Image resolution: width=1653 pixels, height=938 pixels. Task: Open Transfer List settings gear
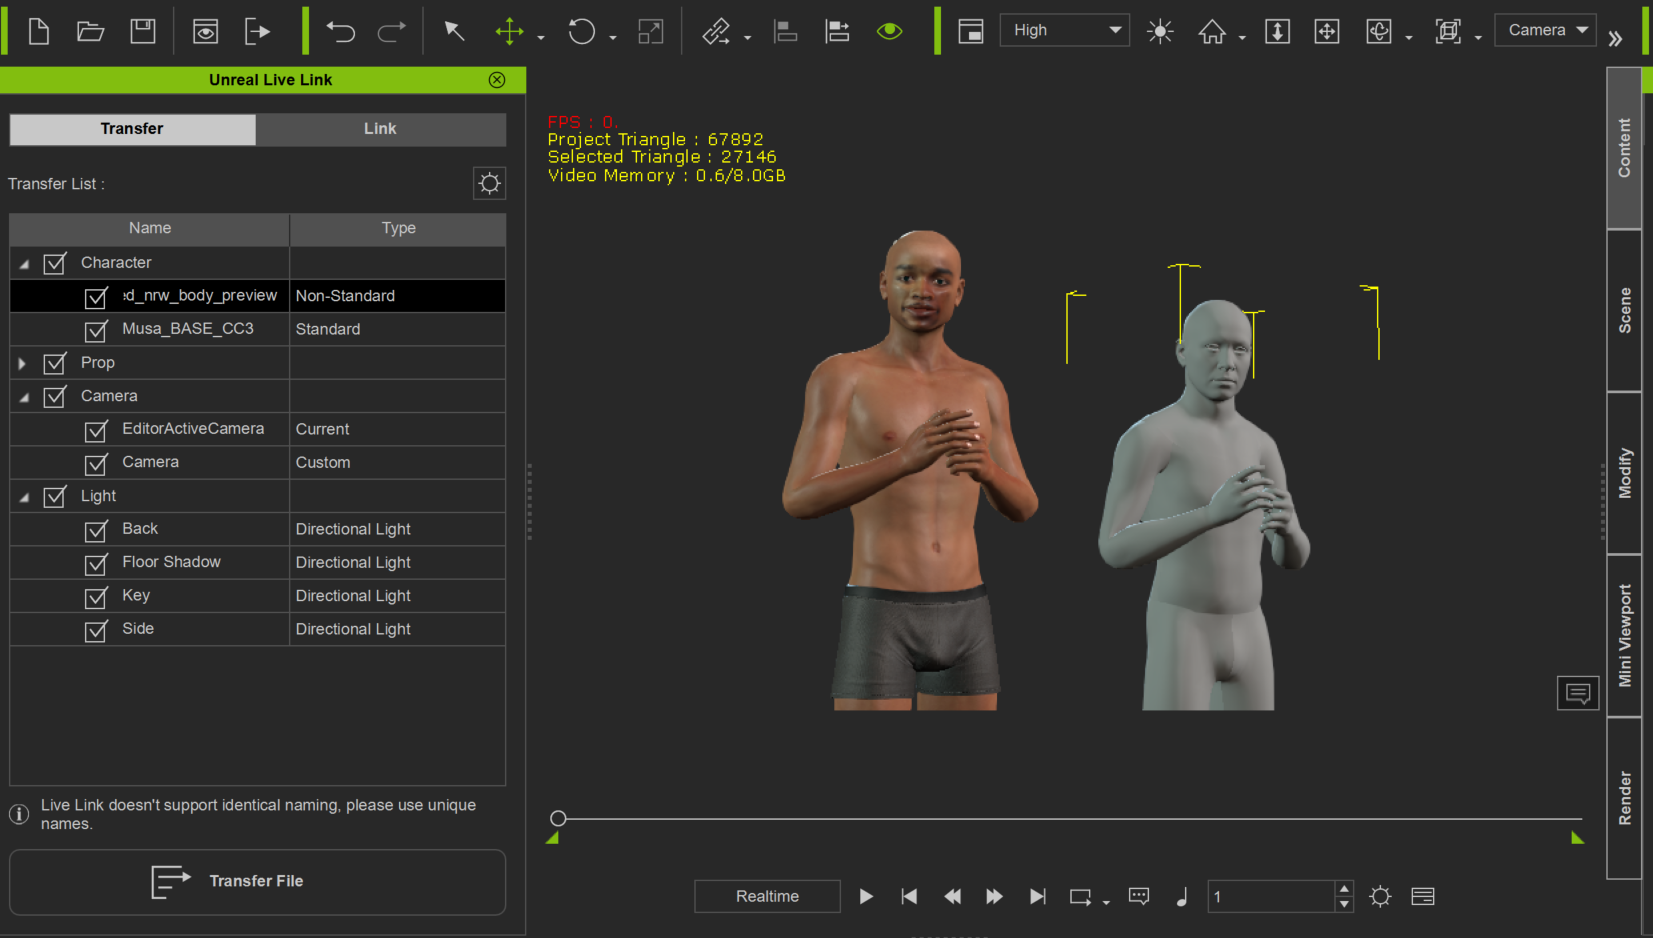click(x=489, y=183)
